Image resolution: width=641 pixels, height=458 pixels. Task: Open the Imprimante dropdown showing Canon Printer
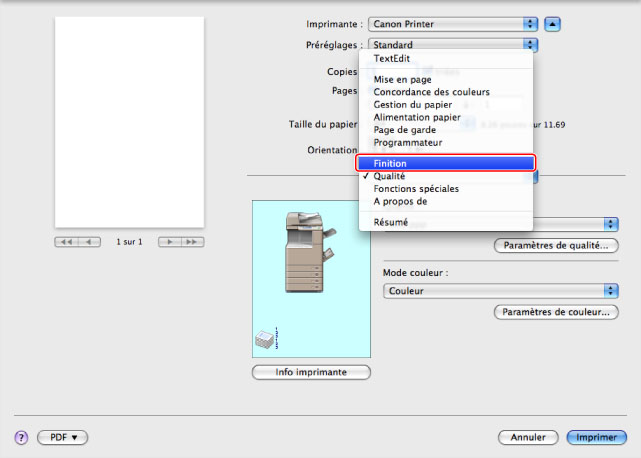click(x=452, y=23)
